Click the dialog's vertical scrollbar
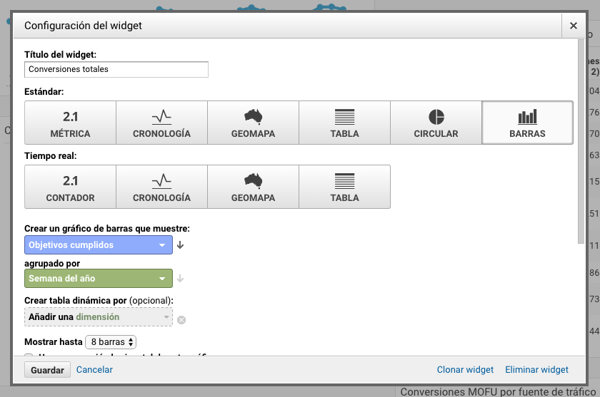This screenshot has height=397, width=600. 581,142
